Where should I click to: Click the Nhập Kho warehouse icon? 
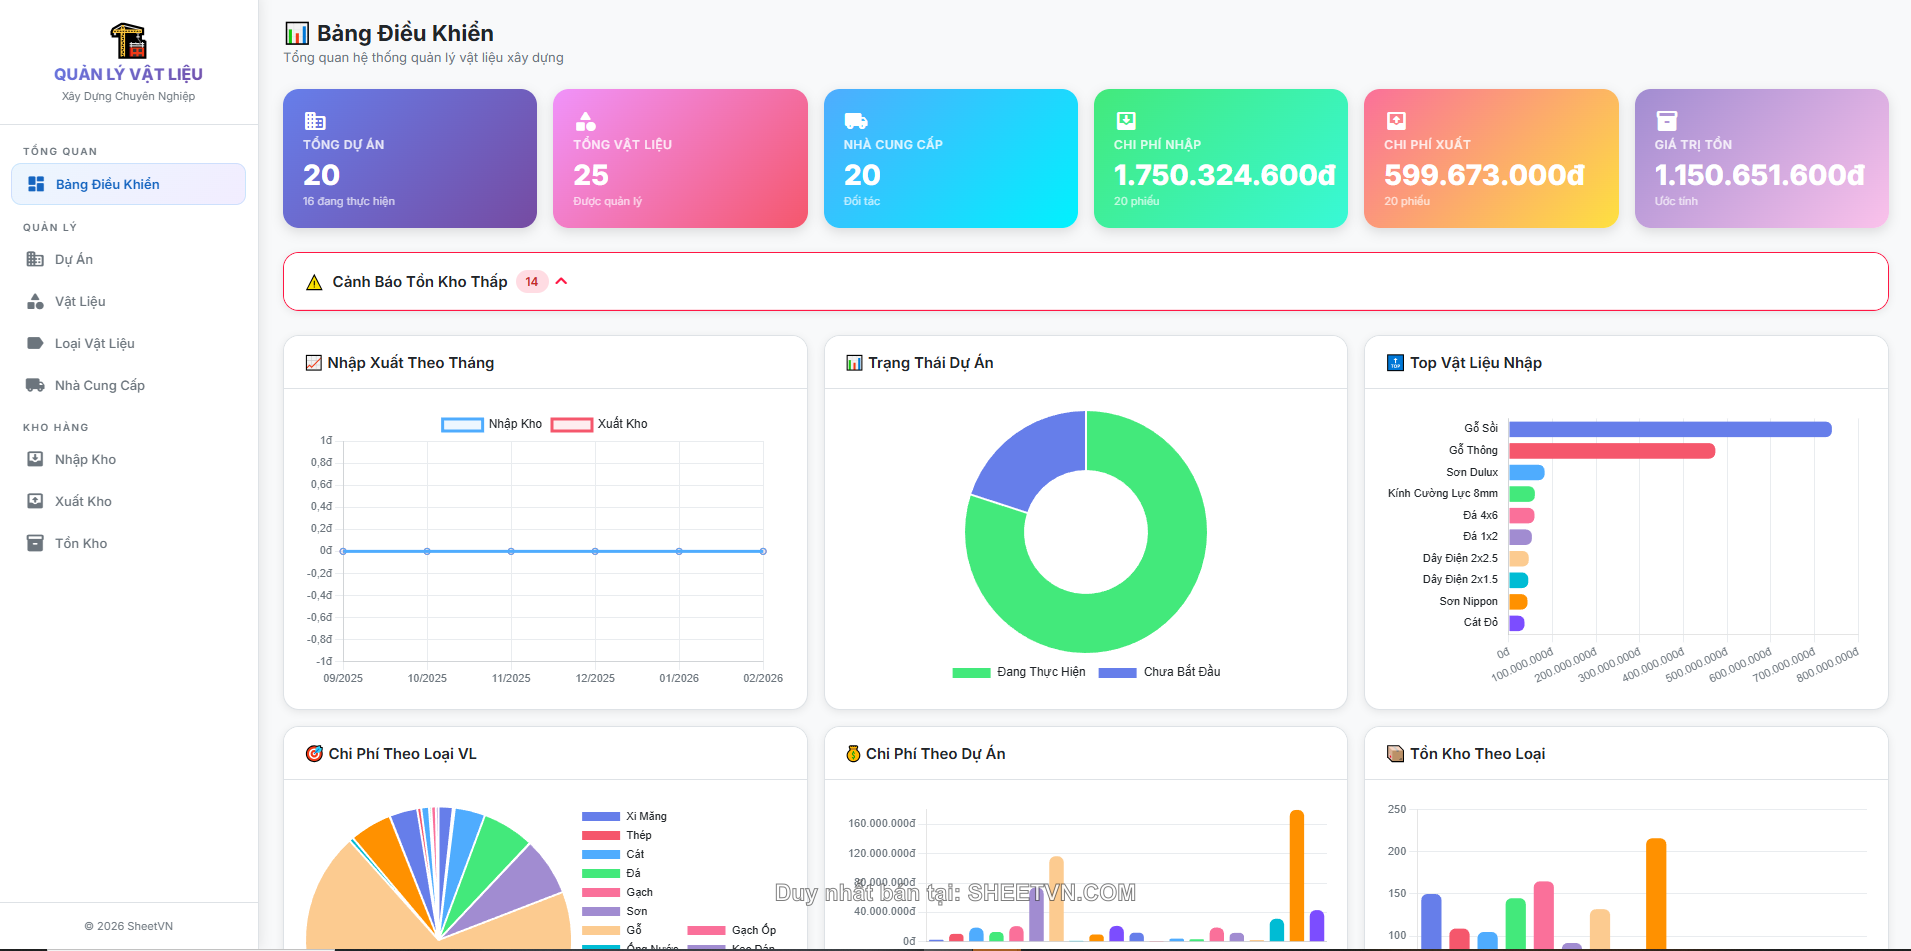pos(36,459)
